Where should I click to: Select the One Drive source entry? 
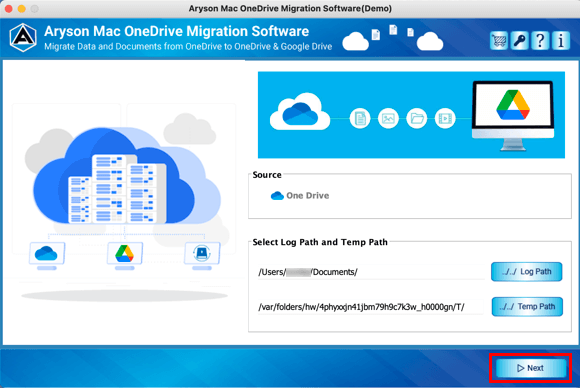(x=300, y=196)
